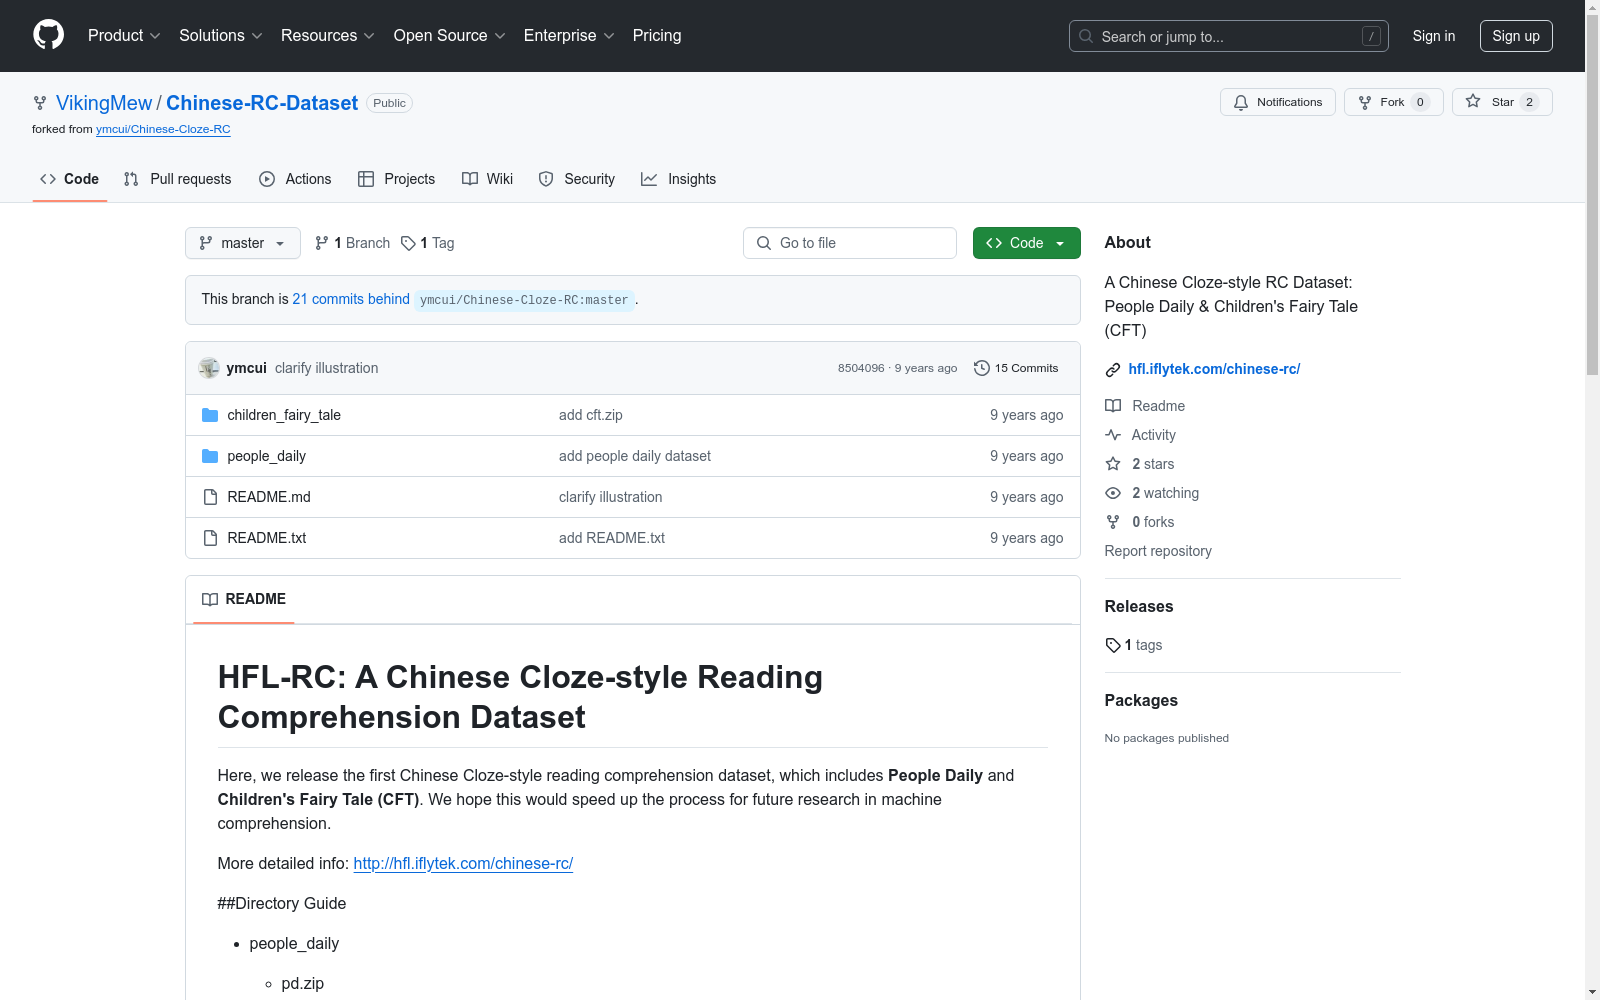The image size is (1600, 1000).
Task: Open the Insights tab
Action: coord(679,179)
